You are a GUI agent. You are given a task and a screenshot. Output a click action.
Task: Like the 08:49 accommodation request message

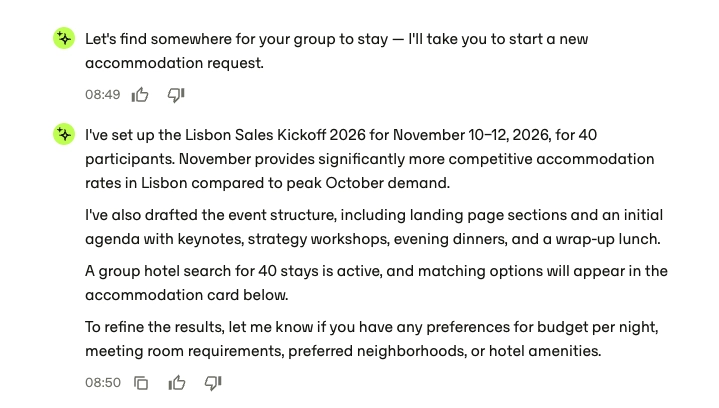pyautogui.click(x=140, y=95)
